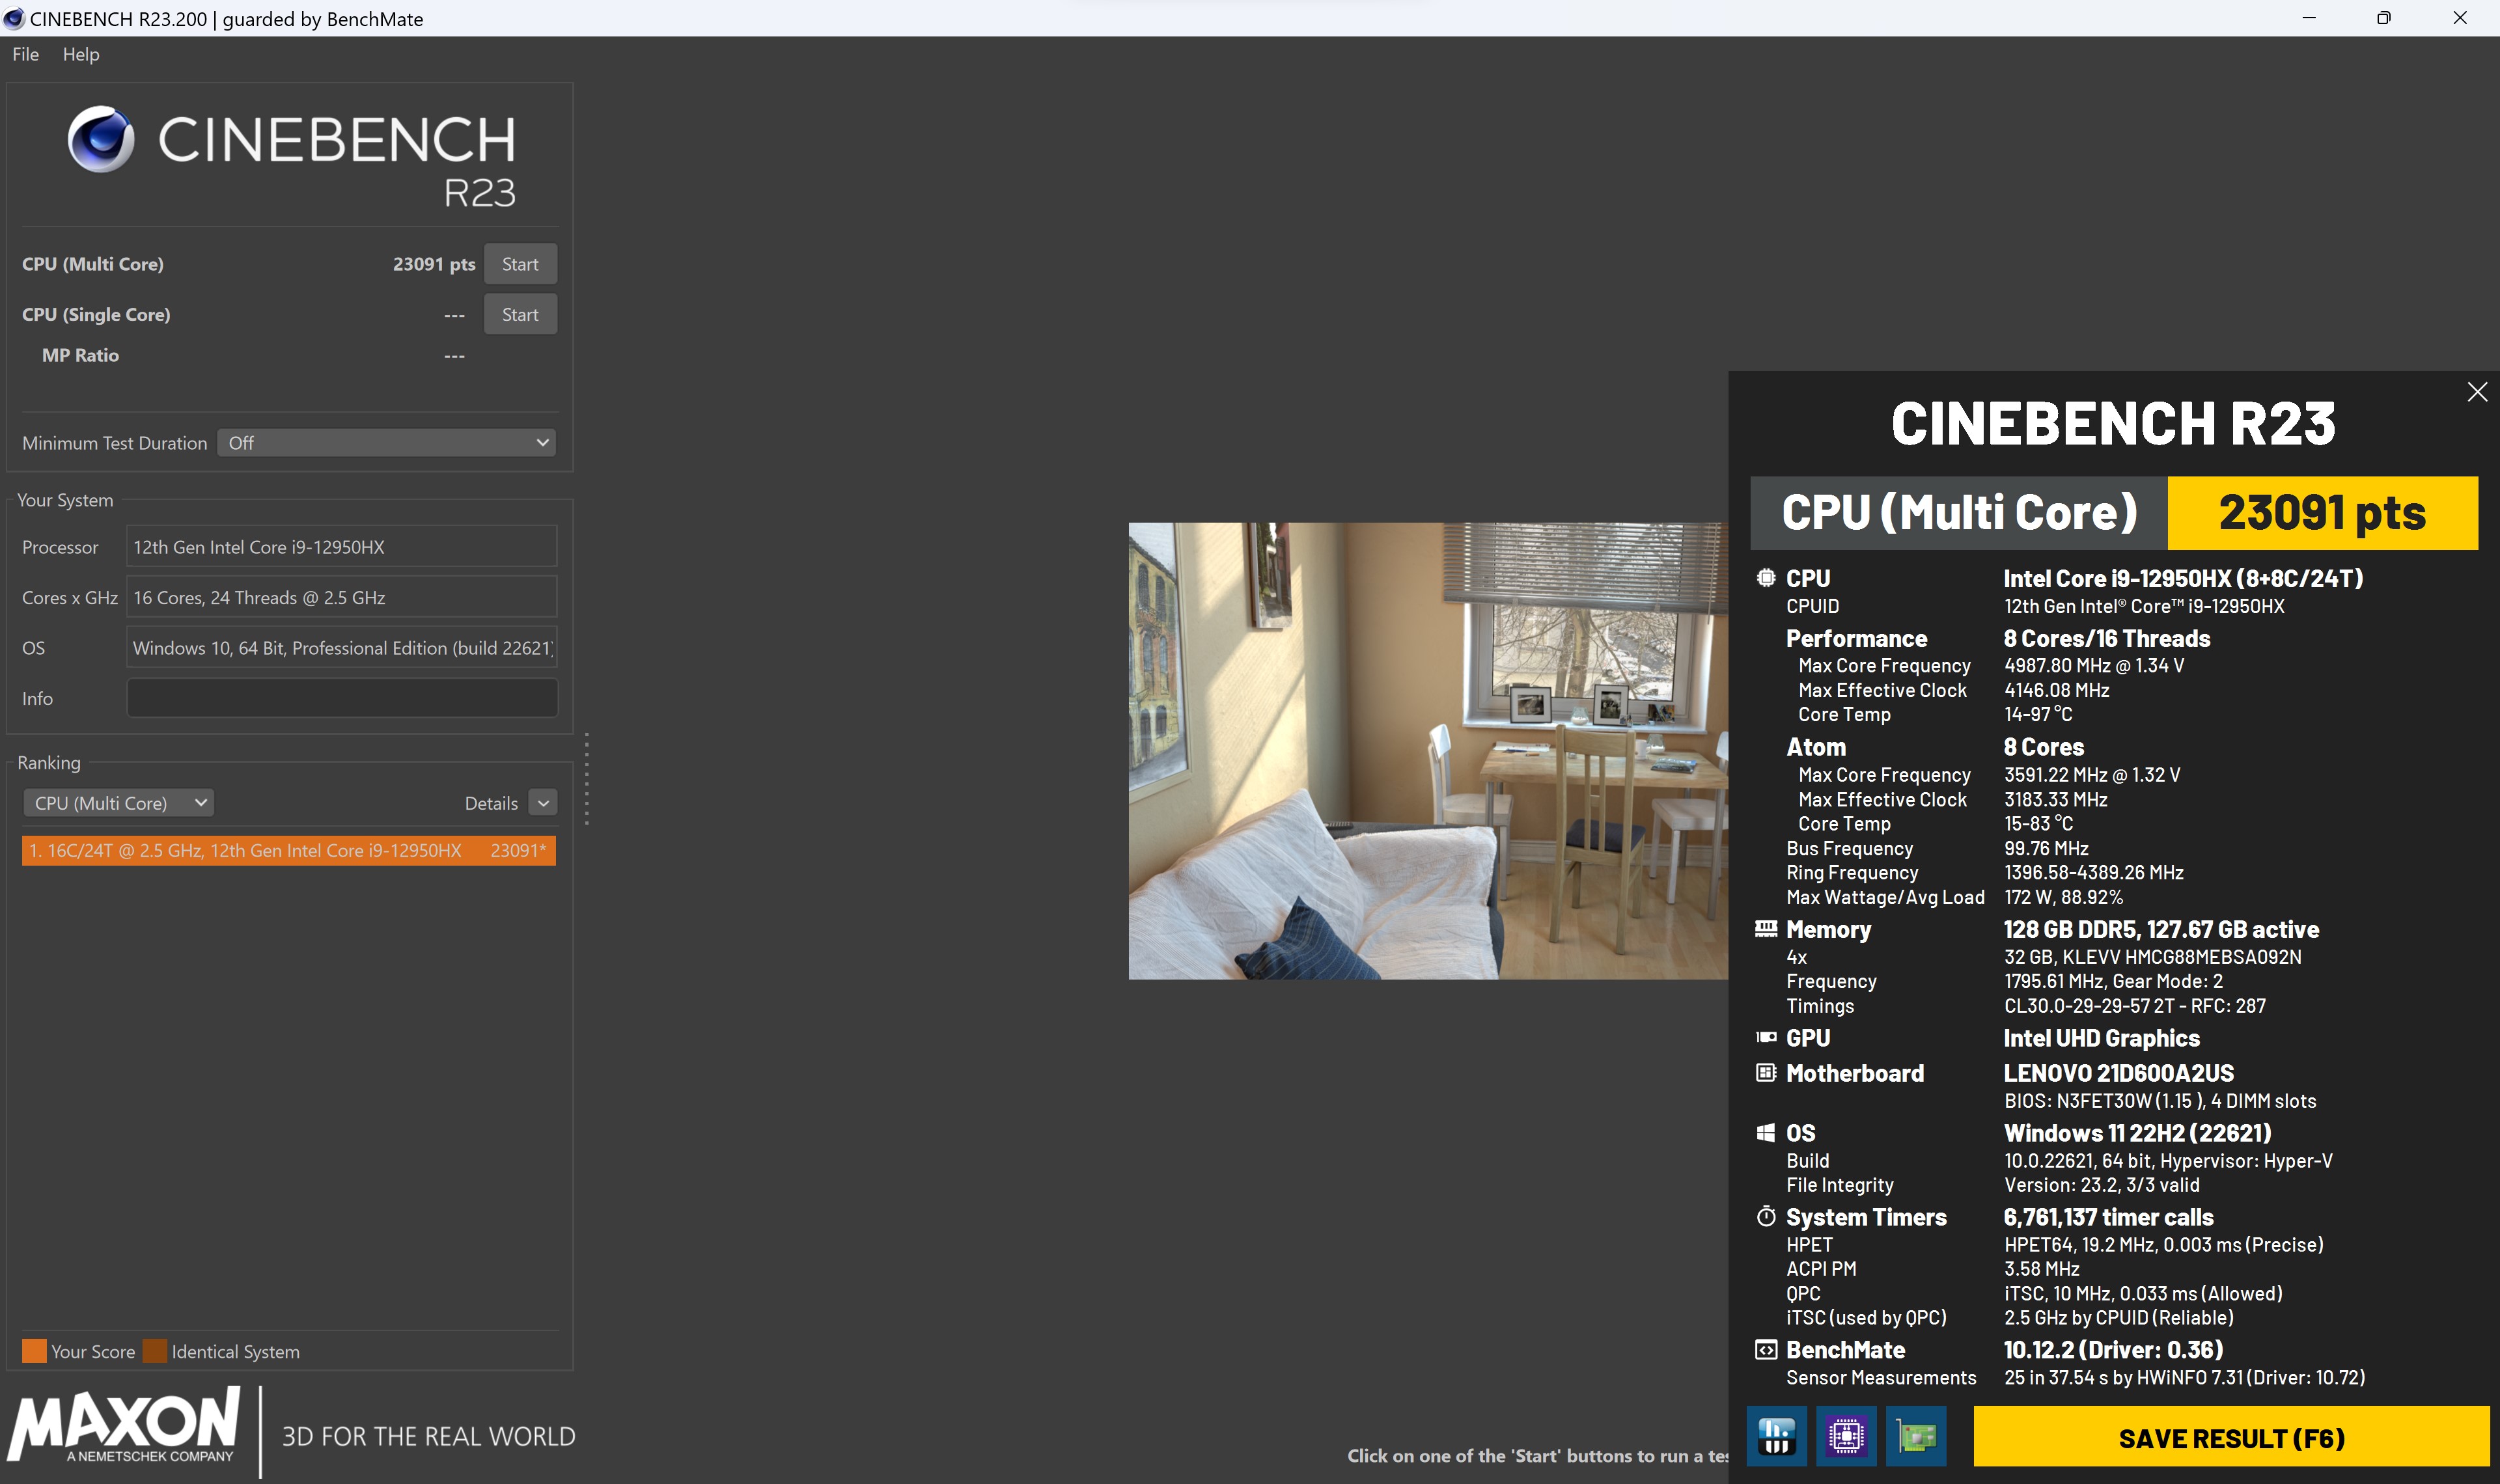Open the ranking CPU (Multi Core) dropdown
Image resolution: width=2500 pixels, height=1484 pixels.
(119, 803)
